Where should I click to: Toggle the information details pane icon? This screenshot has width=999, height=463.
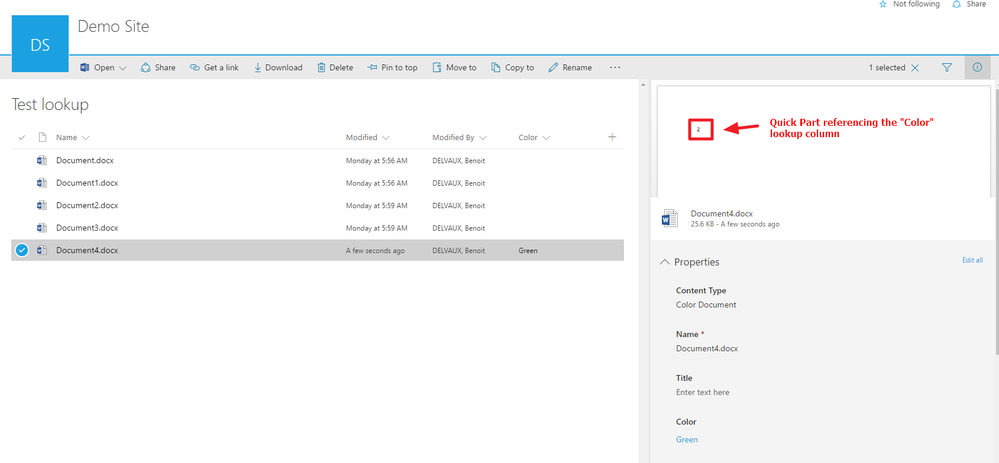point(977,68)
